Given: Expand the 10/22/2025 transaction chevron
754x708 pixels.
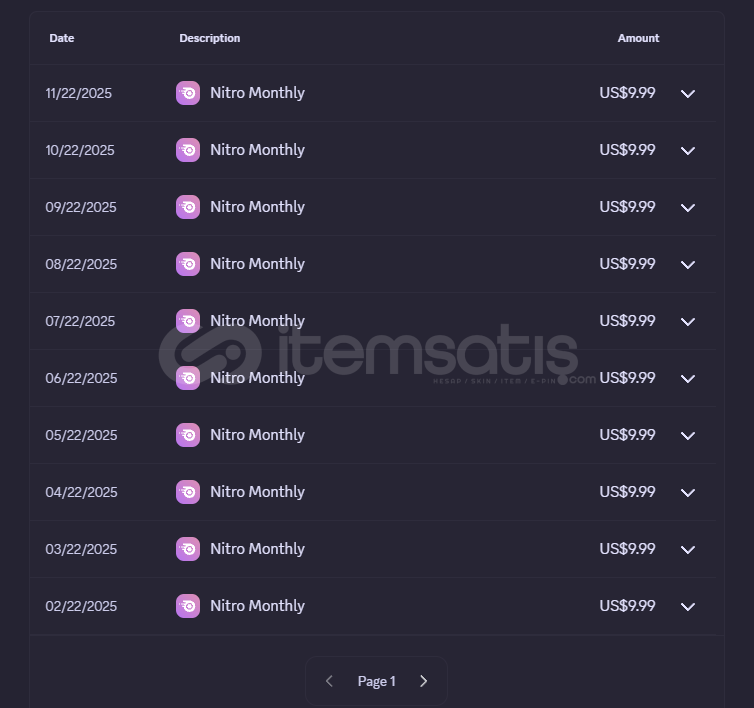Looking at the screenshot, I should pyautogui.click(x=688, y=151).
